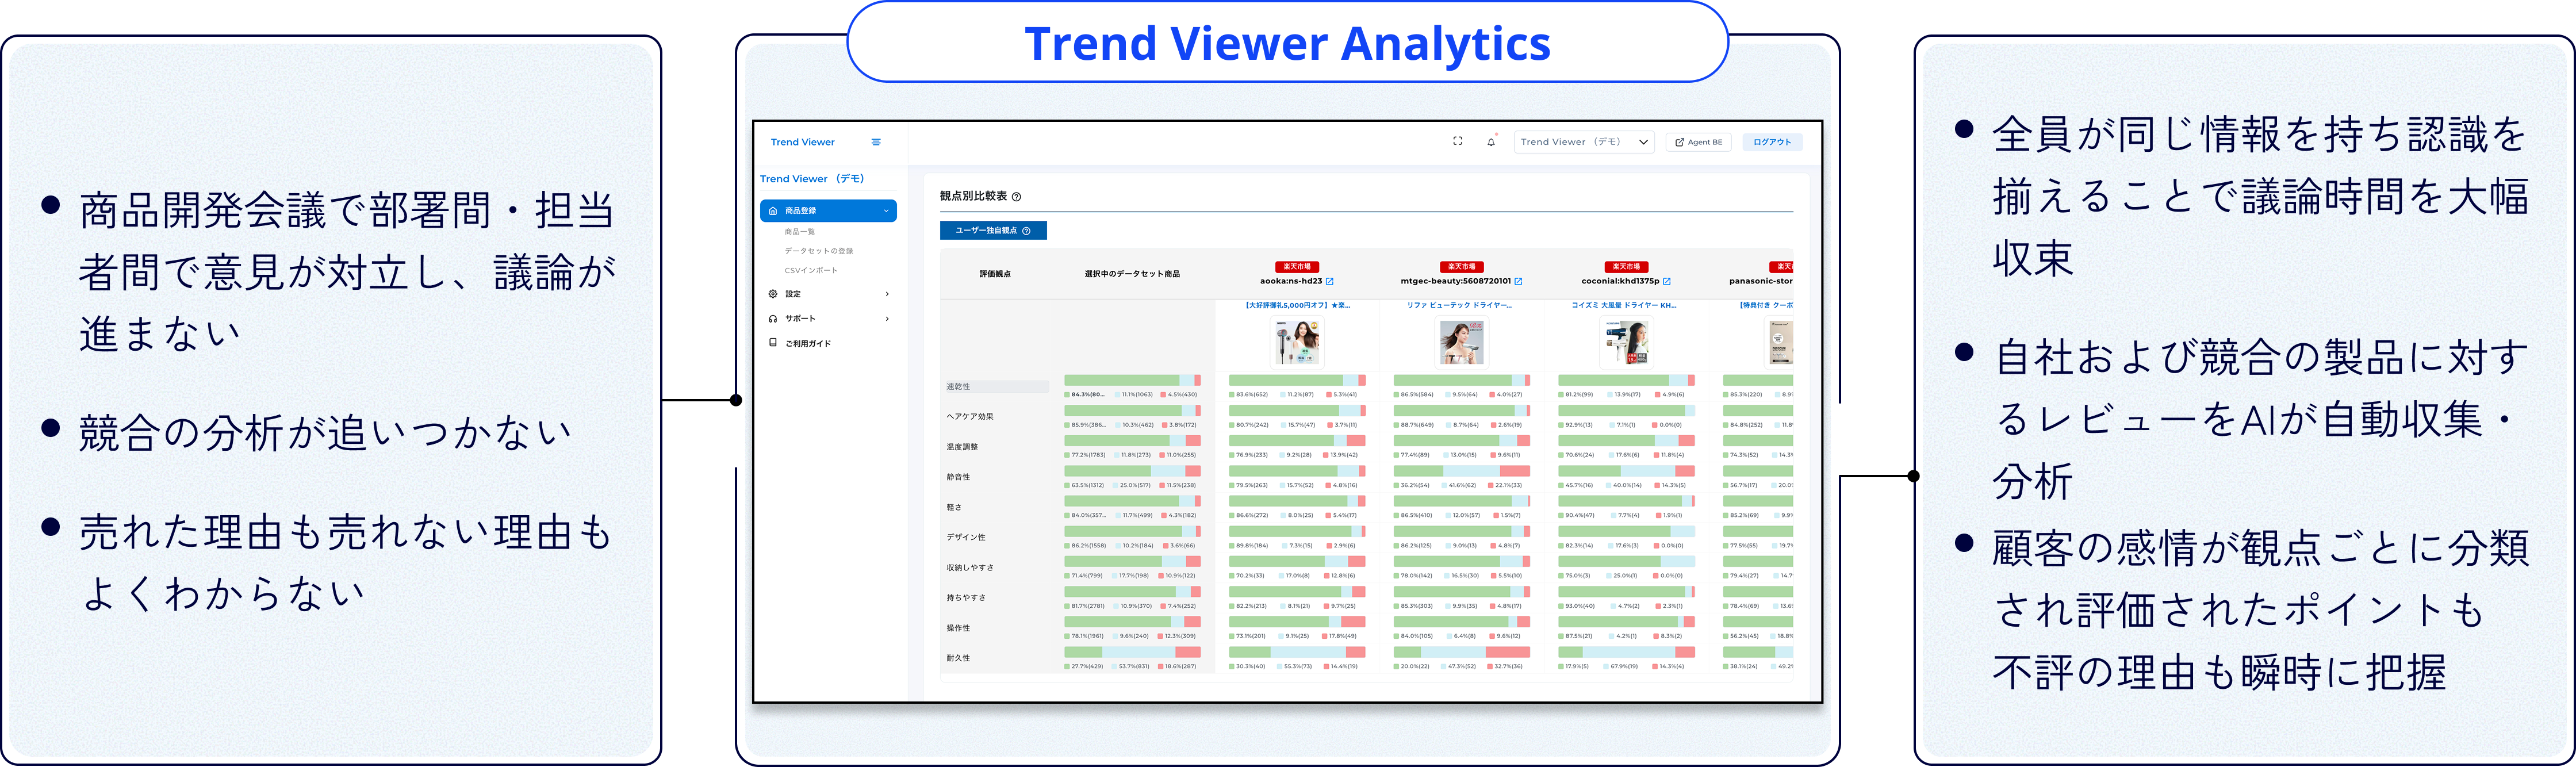Image resolution: width=2576 pixels, height=767 pixels.
Task: Select CSVインポート in the sidebar
Action: (811, 271)
